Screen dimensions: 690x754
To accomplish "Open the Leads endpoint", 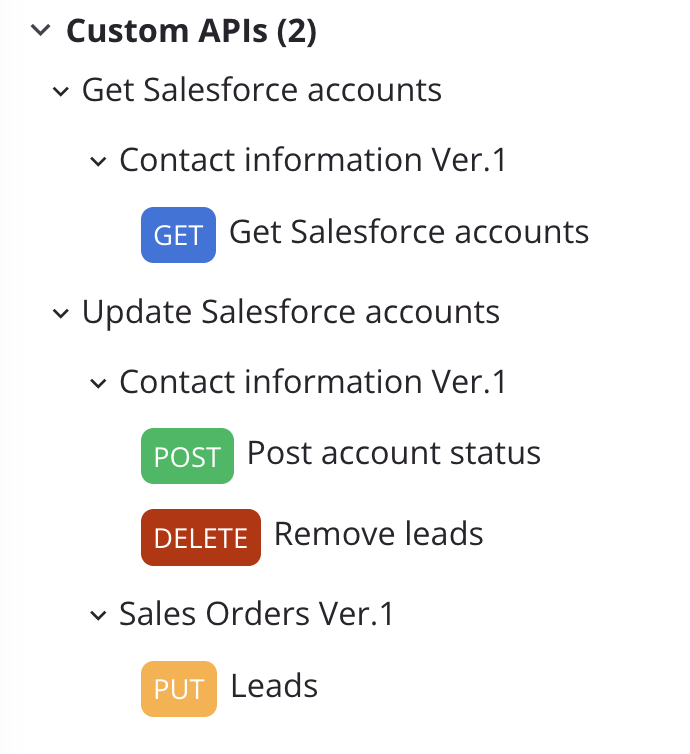I will pyautogui.click(x=274, y=686).
